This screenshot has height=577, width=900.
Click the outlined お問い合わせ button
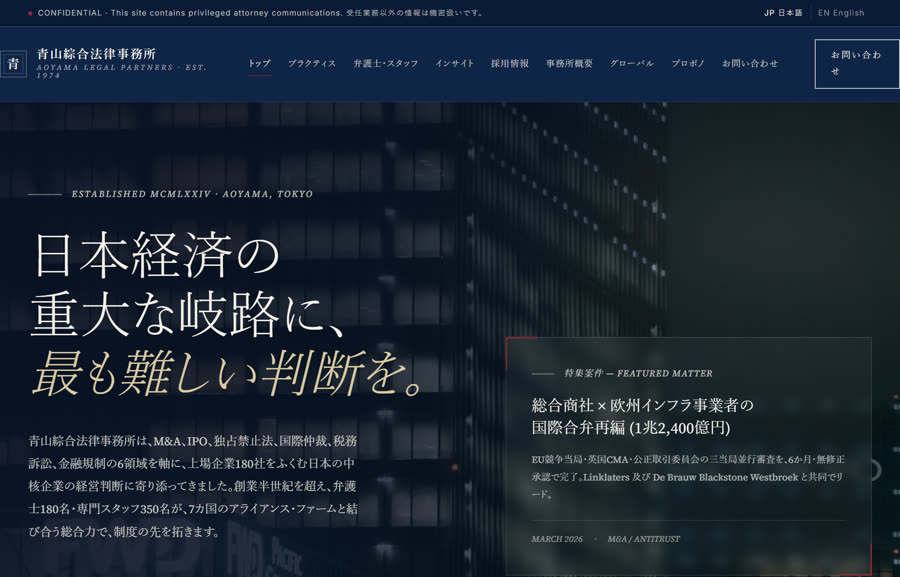(x=857, y=64)
